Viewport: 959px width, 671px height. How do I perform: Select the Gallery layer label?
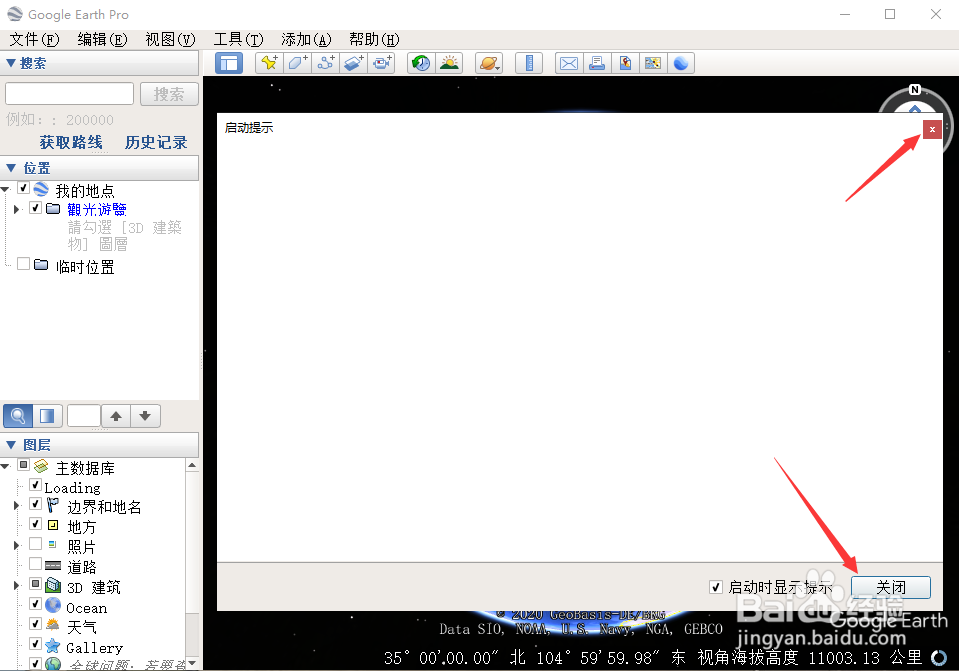click(94, 648)
